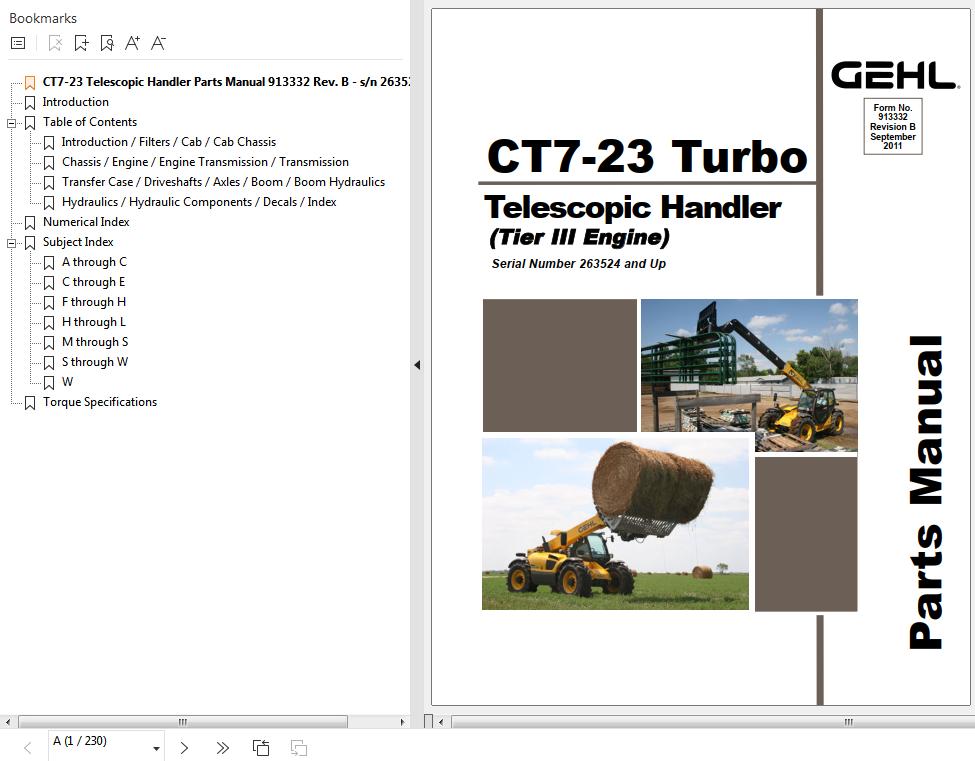The height and width of the screenshot is (761, 975).
Task: Click the 'Telescopic Handler' heading
Action: tap(632, 207)
